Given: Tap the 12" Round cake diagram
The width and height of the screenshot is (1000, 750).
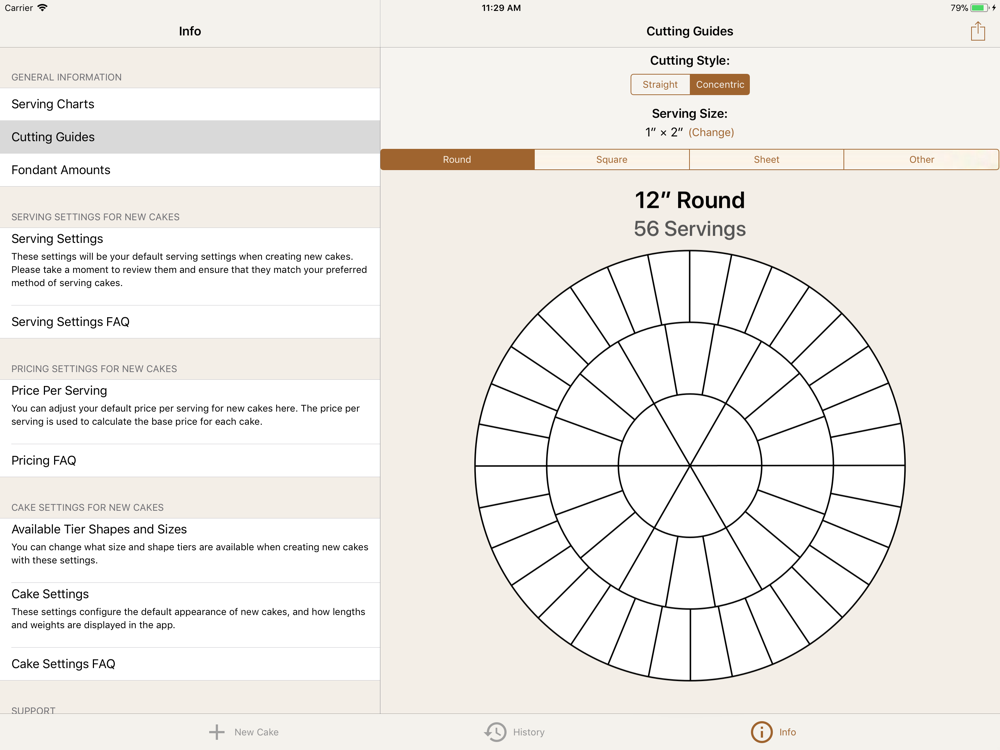Looking at the screenshot, I should tap(689, 466).
